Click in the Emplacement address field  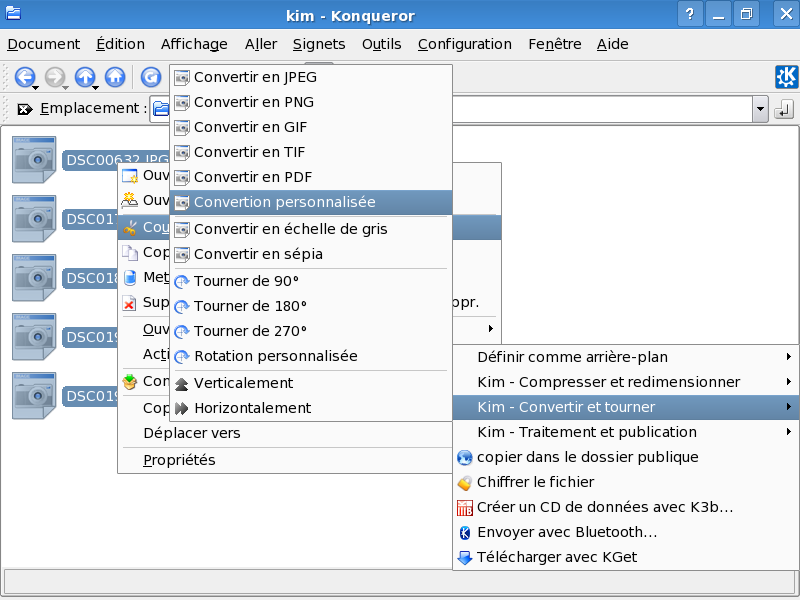[602, 109]
